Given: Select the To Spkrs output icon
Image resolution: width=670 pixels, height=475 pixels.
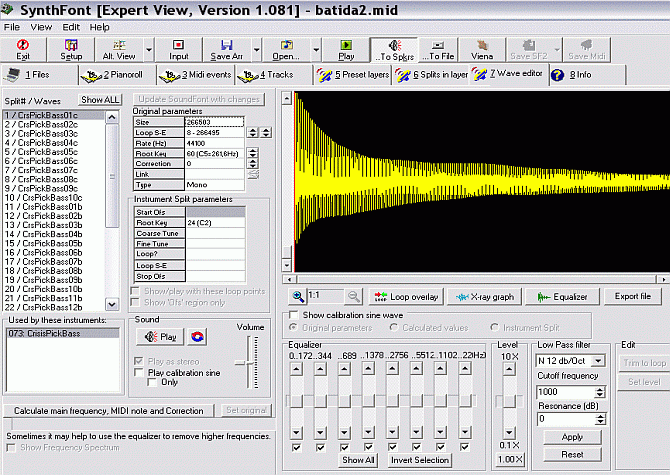Looking at the screenshot, I should (394, 50).
